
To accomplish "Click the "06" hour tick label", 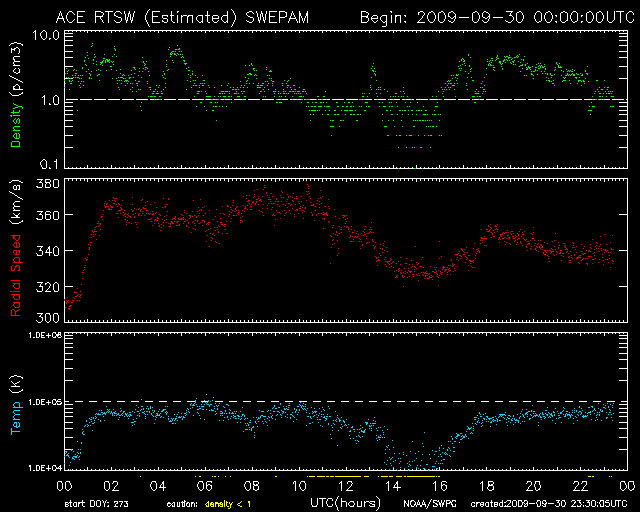I will tap(205, 486).
